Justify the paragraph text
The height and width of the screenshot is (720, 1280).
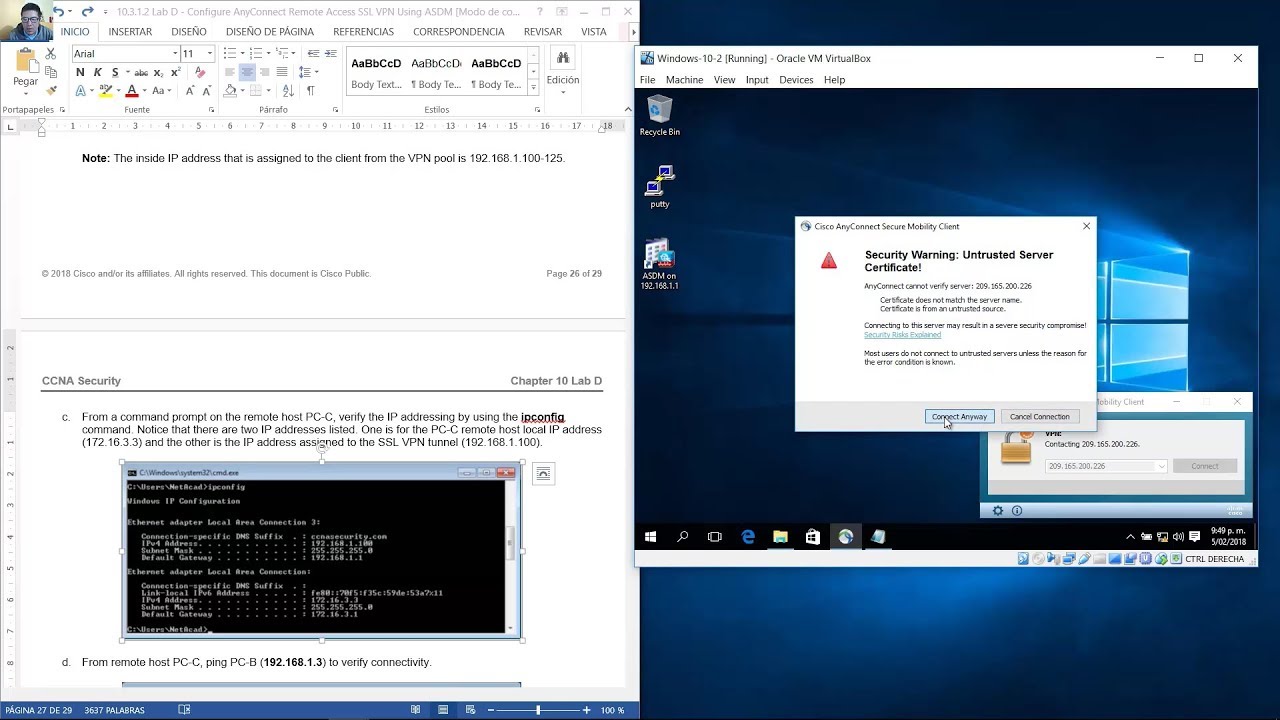point(282,72)
